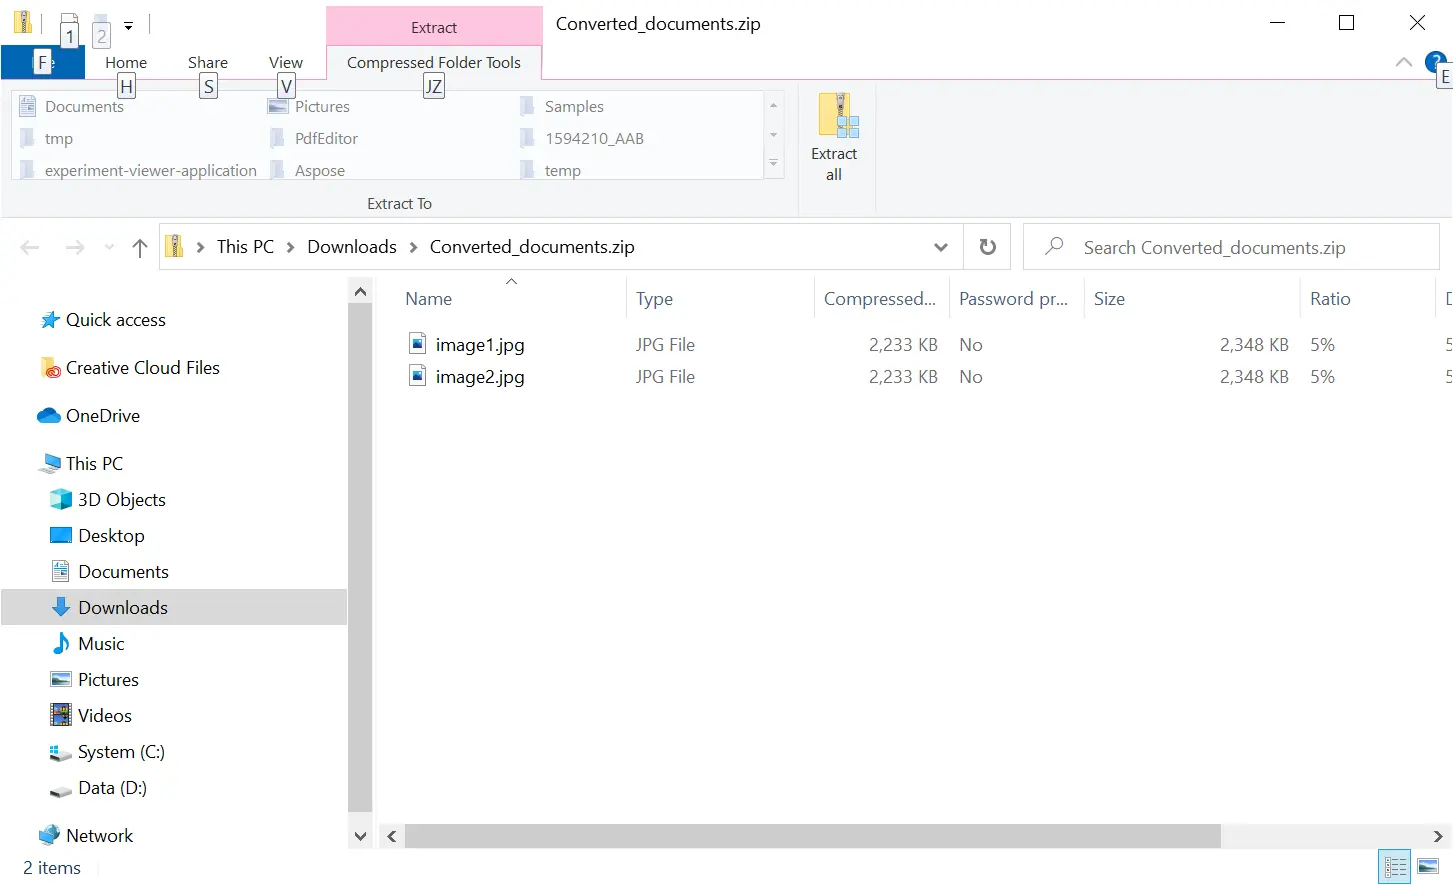Open the recent locations dropdown beside the arrows
The height and width of the screenshot is (885, 1453).
point(108,246)
